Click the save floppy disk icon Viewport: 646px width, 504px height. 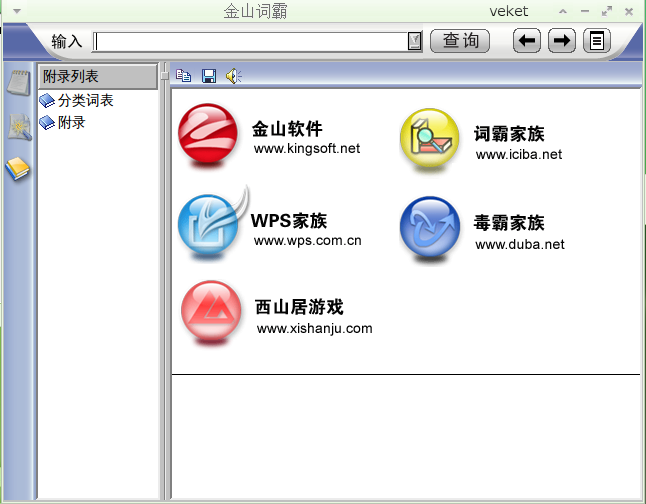tap(209, 76)
